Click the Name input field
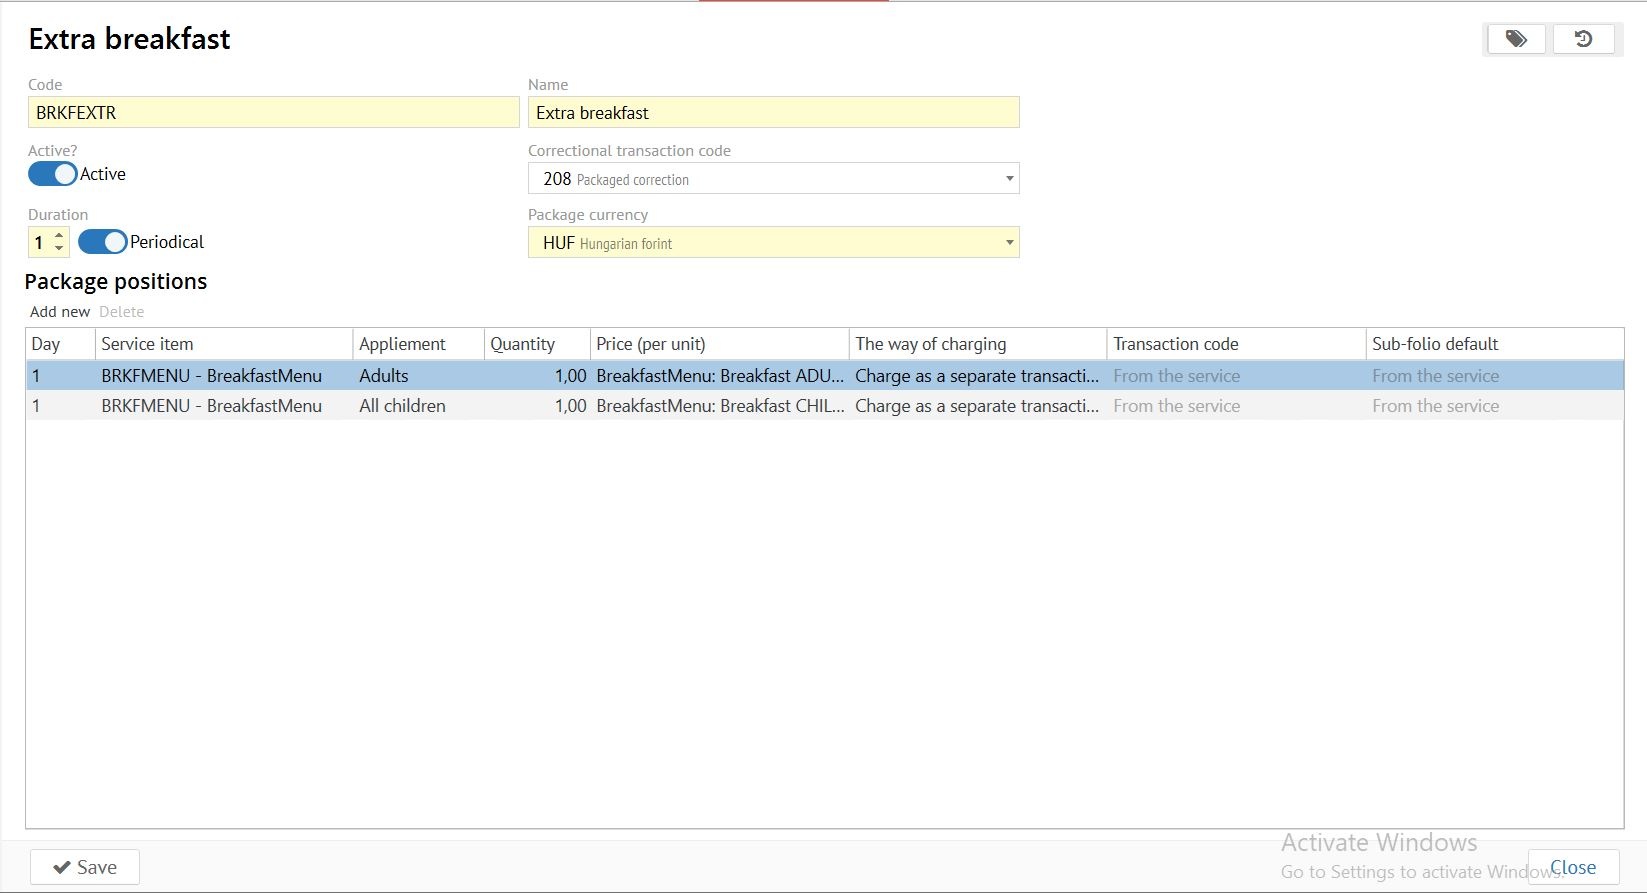Screen dimensions: 1647x893 coord(773,113)
